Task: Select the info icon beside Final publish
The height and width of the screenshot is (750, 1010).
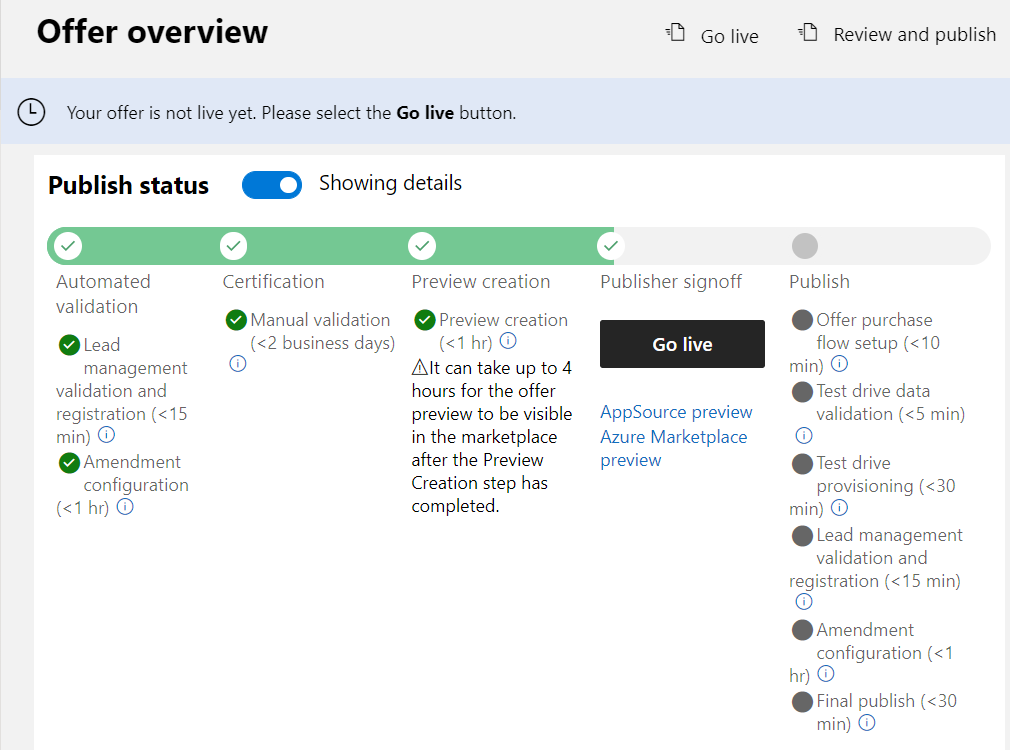Action: [x=866, y=723]
